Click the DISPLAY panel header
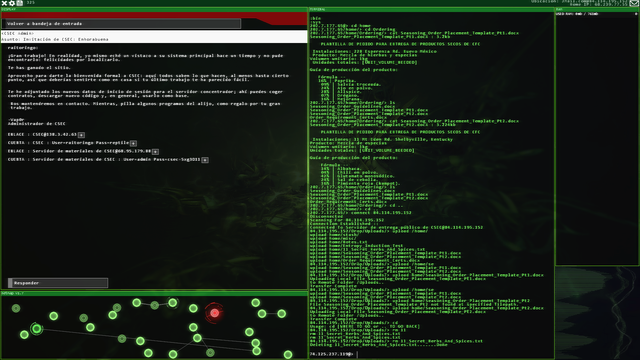The width and height of the screenshot is (640, 360). point(154,9)
